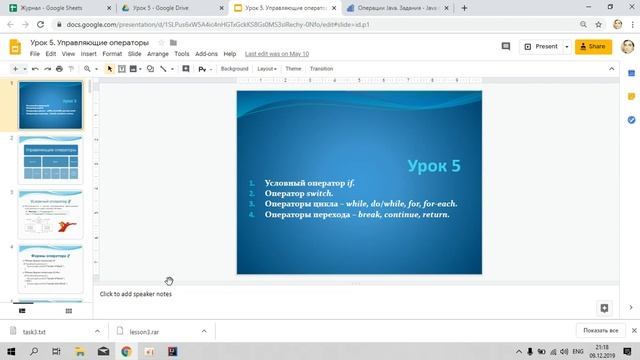Click the shape tool icon
The width and height of the screenshot is (640, 360).
click(x=150, y=69)
